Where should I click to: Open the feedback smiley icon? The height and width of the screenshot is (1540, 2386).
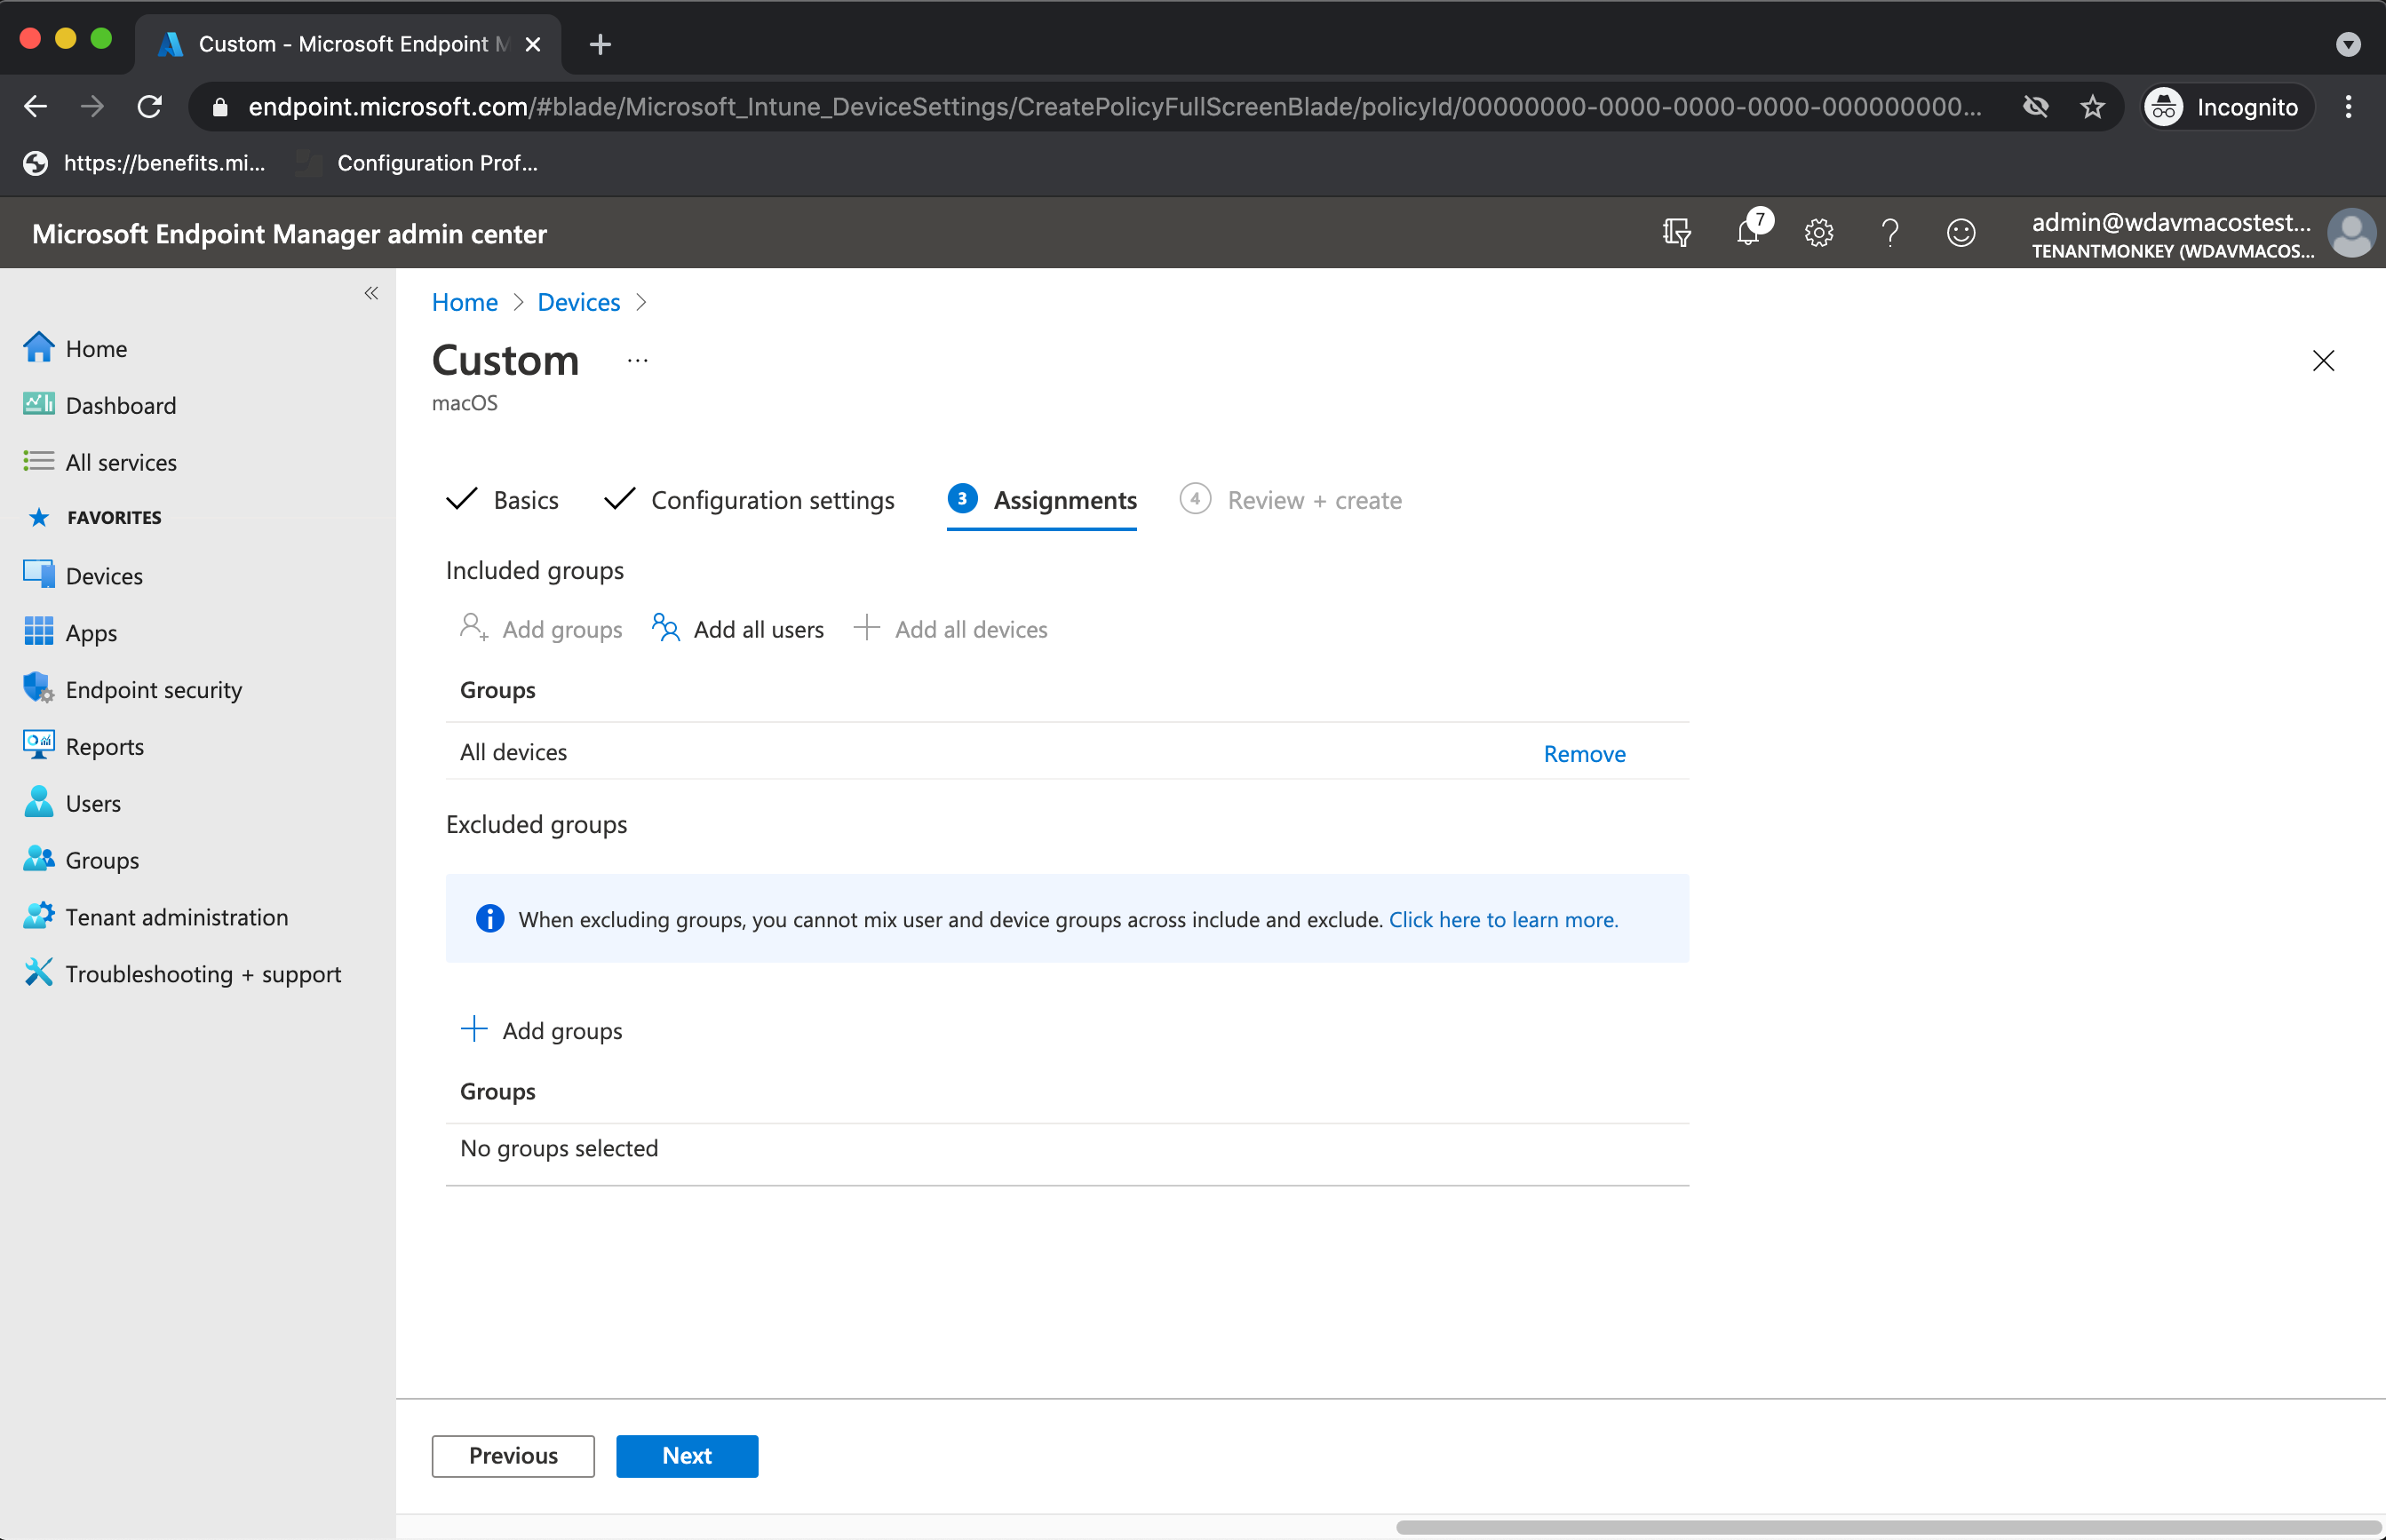point(1961,233)
